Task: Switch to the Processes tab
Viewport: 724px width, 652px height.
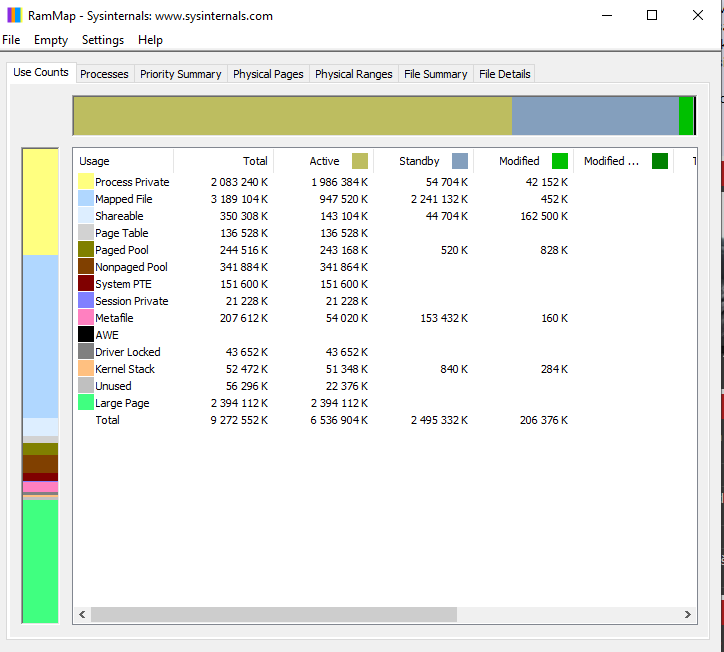Action: (x=104, y=74)
